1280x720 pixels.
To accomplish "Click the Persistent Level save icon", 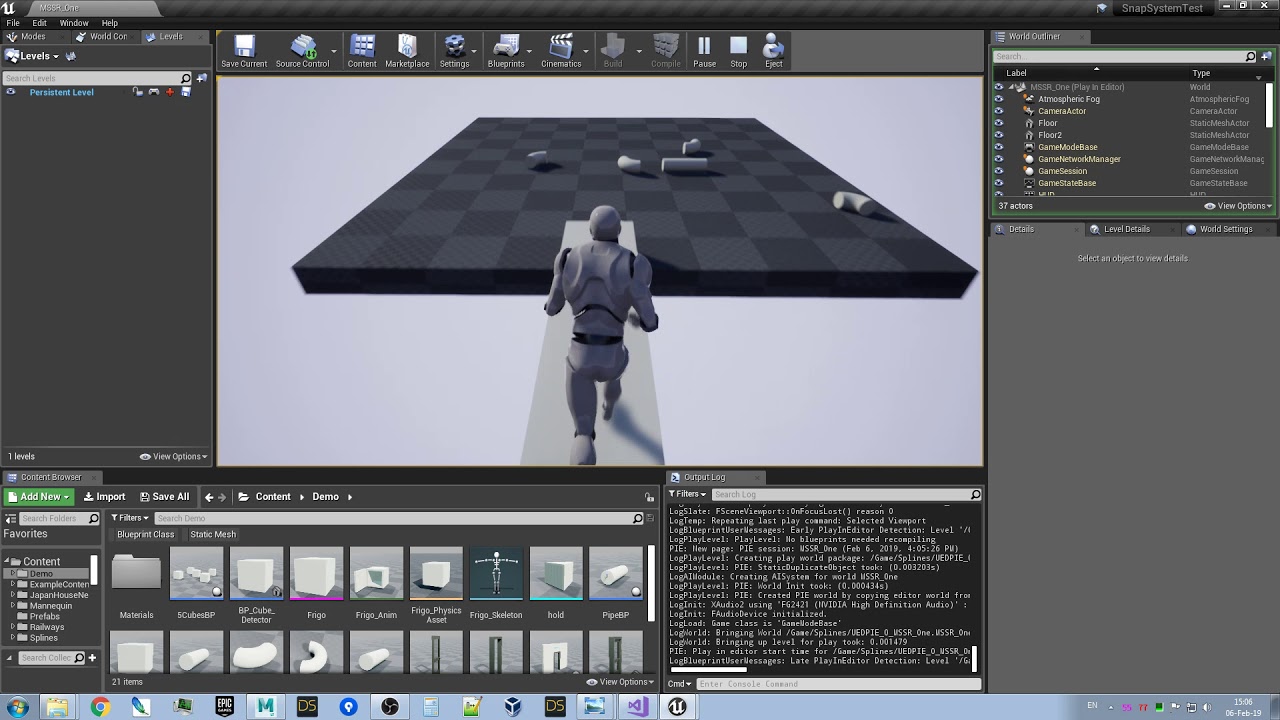I will [186, 92].
